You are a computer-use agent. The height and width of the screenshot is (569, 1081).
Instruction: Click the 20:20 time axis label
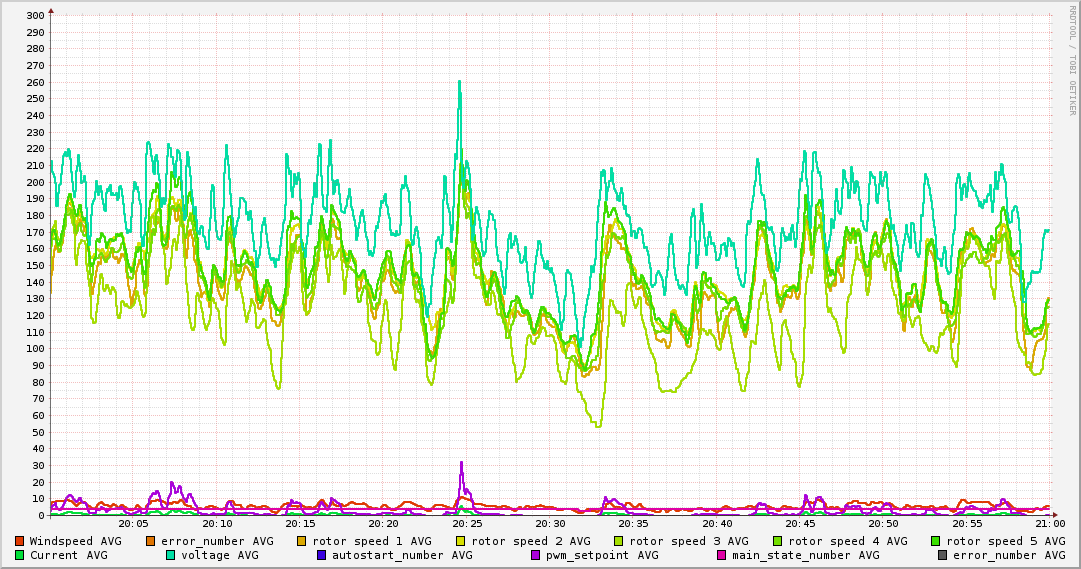click(x=383, y=524)
